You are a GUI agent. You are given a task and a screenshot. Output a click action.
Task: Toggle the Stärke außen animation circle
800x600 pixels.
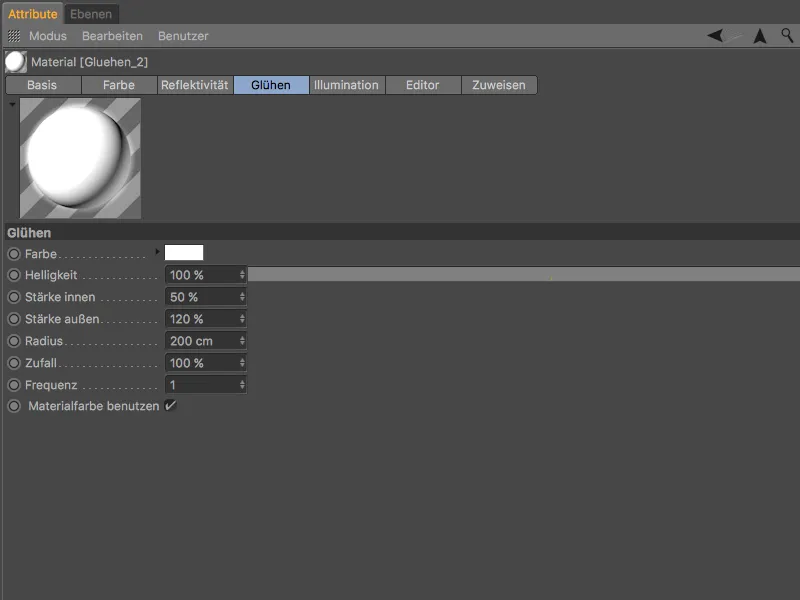[x=14, y=319]
